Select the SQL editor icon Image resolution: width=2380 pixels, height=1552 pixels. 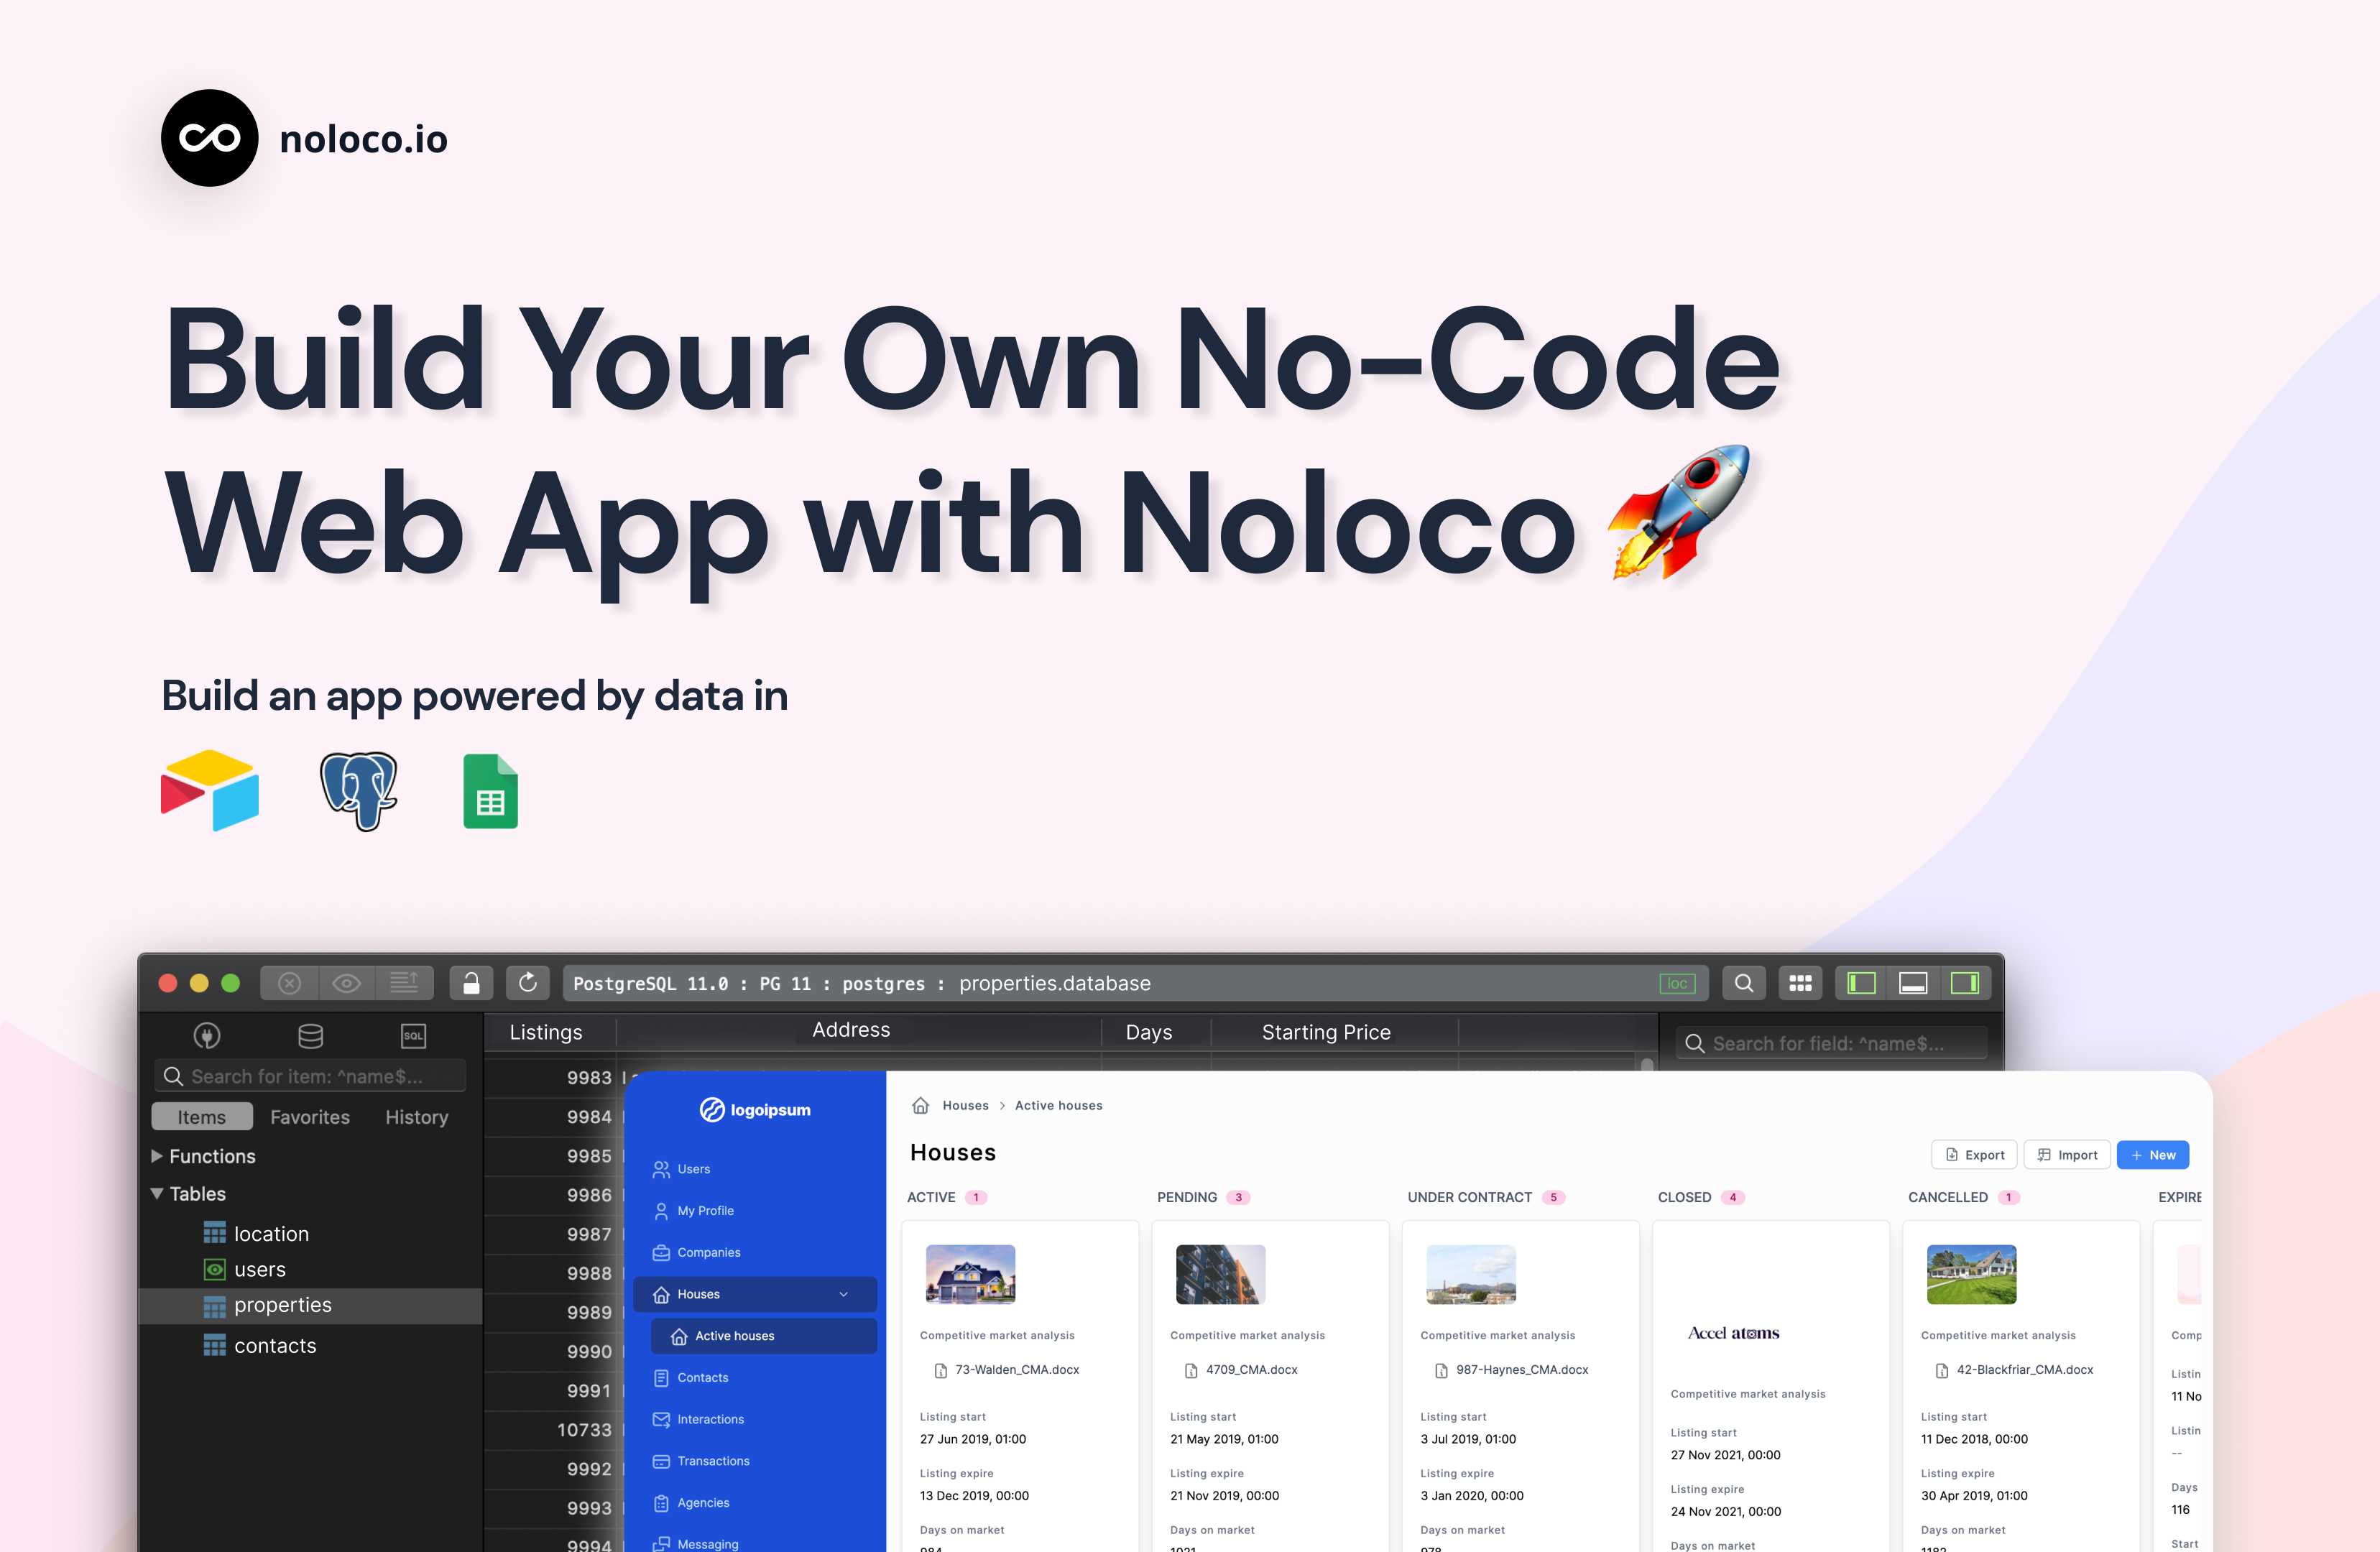[413, 1036]
